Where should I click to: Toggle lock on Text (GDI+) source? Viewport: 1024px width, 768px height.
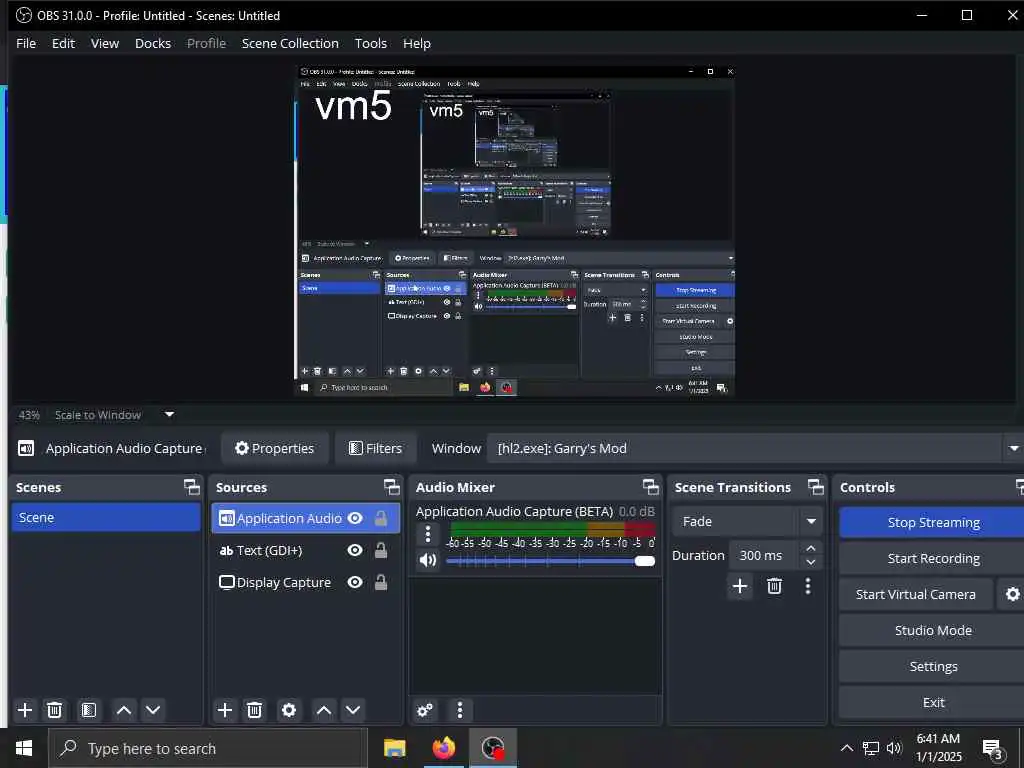pyautogui.click(x=381, y=551)
